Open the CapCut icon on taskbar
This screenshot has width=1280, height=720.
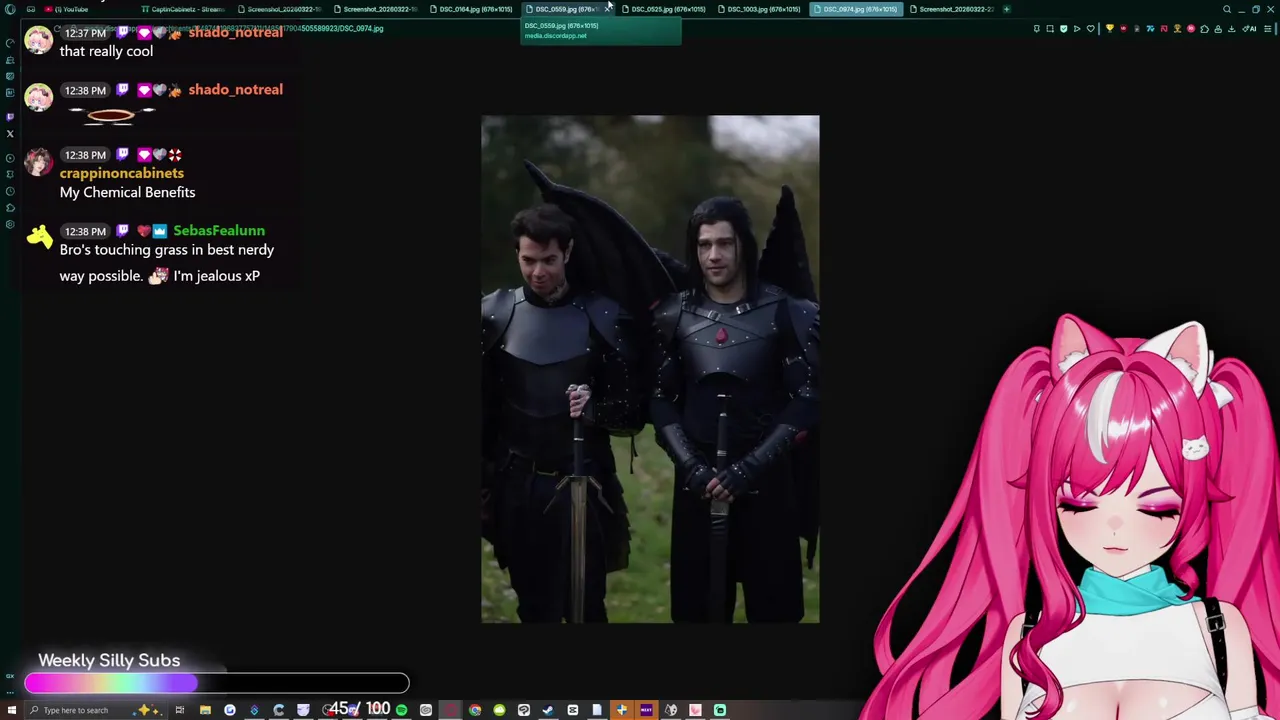tap(572, 710)
